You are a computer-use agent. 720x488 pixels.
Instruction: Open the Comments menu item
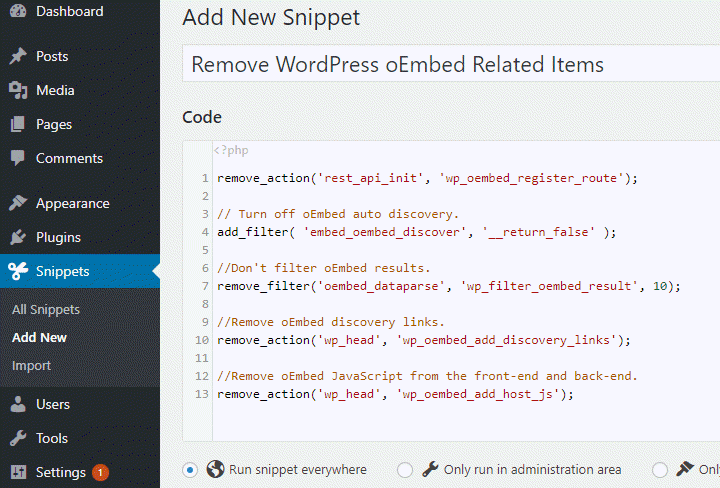coord(80,158)
